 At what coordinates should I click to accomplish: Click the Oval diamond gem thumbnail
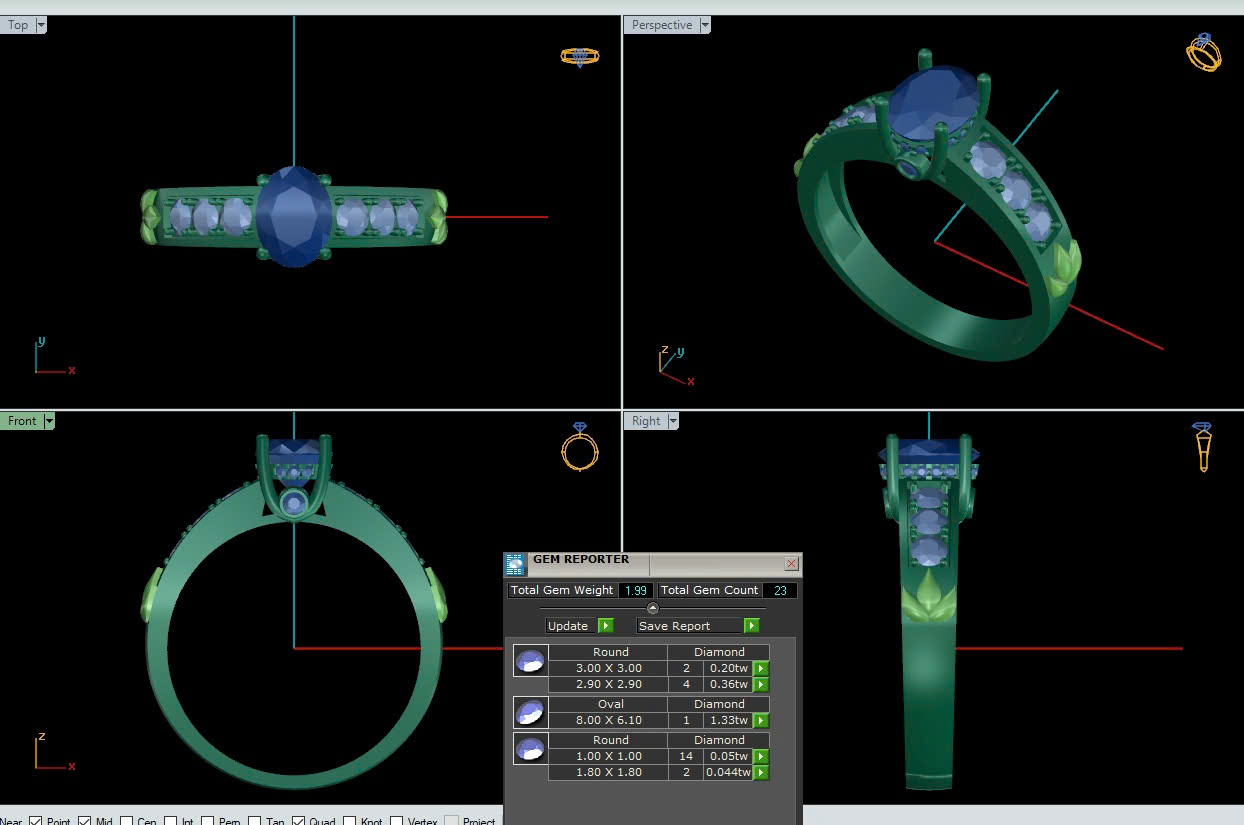530,712
